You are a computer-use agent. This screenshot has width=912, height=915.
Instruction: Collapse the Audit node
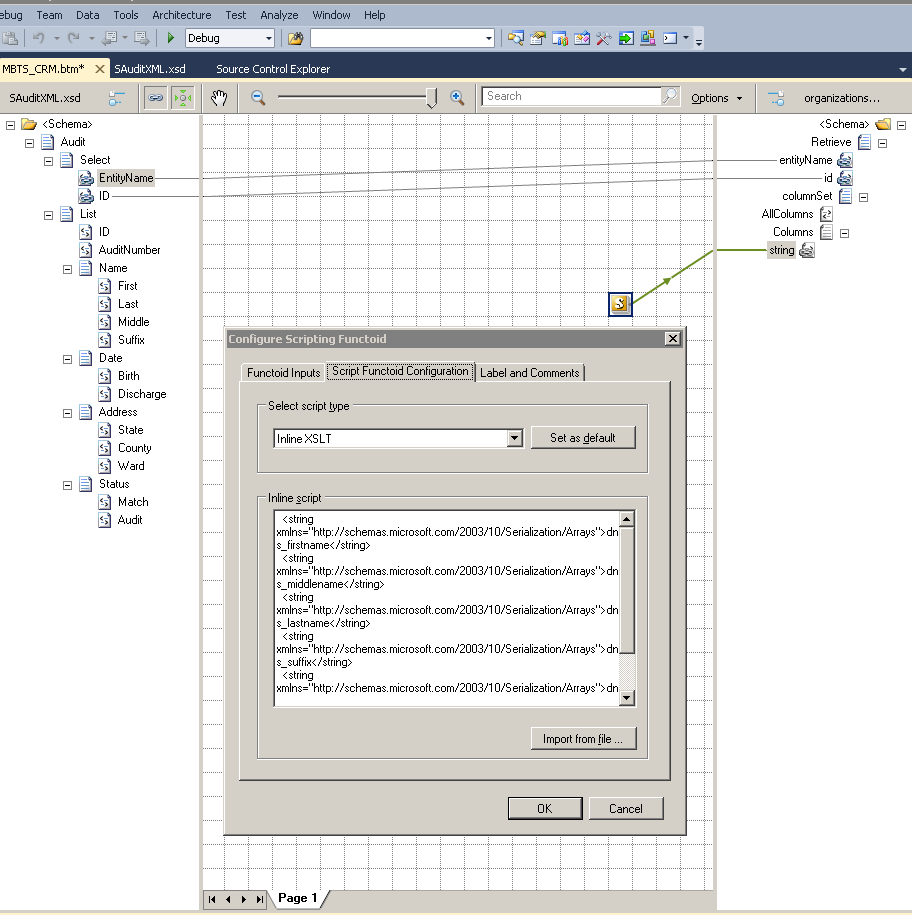pyautogui.click(x=30, y=143)
